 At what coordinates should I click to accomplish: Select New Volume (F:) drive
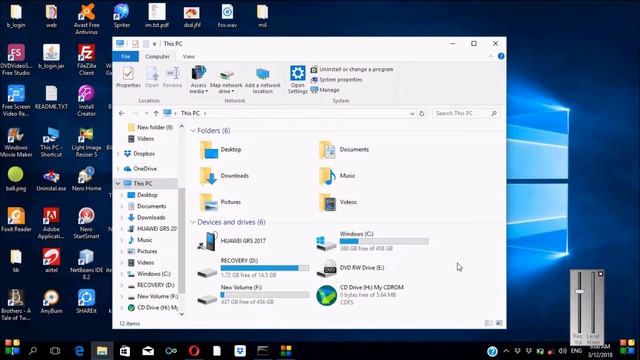[x=253, y=295]
